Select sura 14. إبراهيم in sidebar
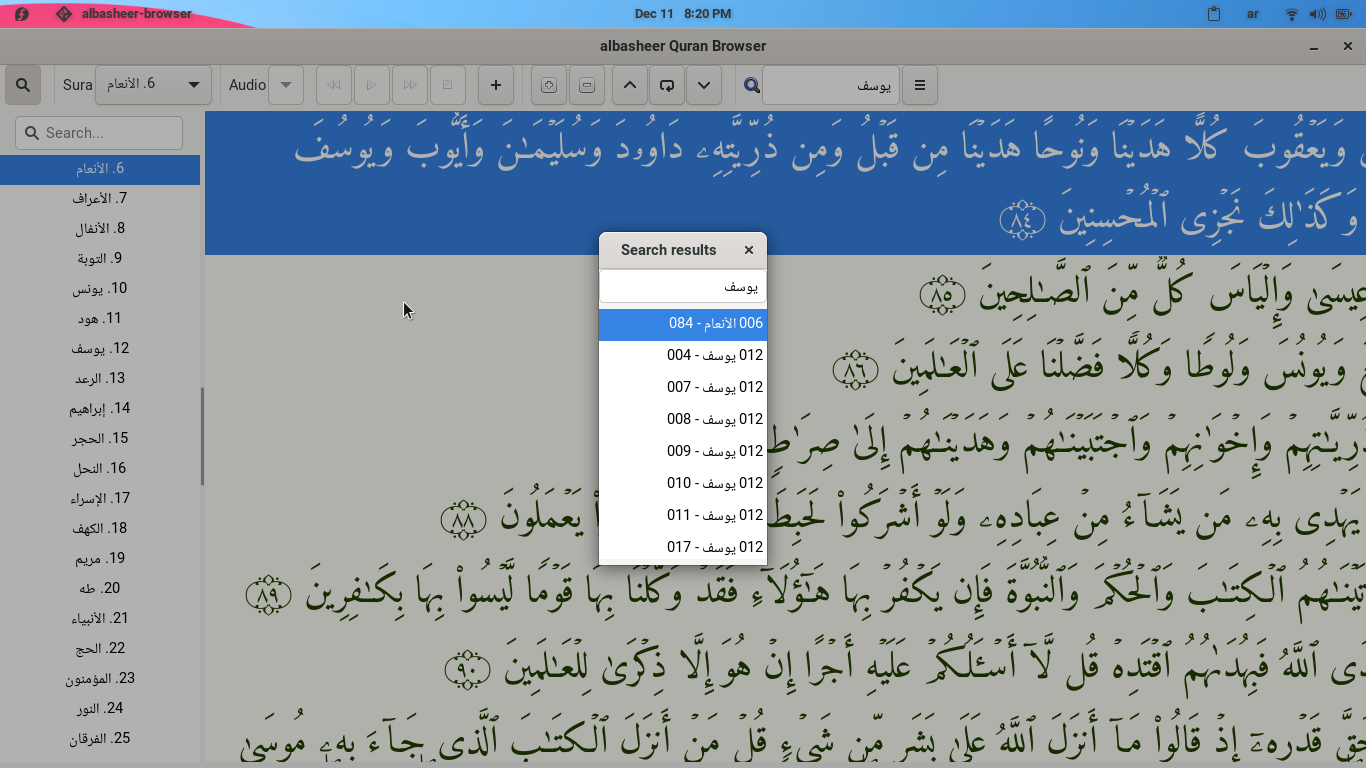 pyautogui.click(x=100, y=408)
